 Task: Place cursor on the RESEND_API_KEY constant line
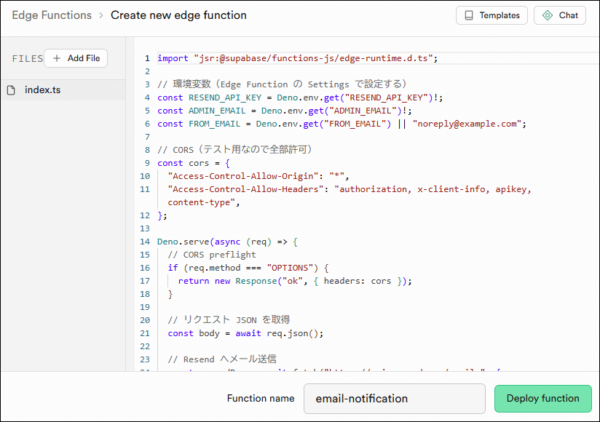pos(300,98)
